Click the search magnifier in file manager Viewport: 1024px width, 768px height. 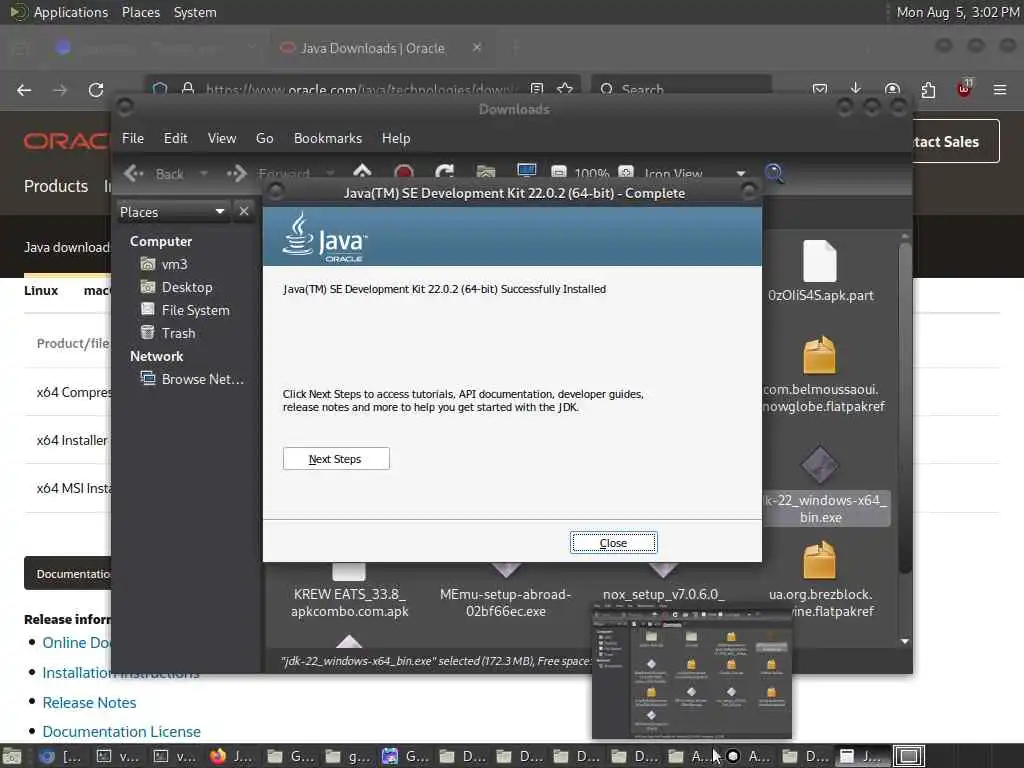(x=774, y=173)
